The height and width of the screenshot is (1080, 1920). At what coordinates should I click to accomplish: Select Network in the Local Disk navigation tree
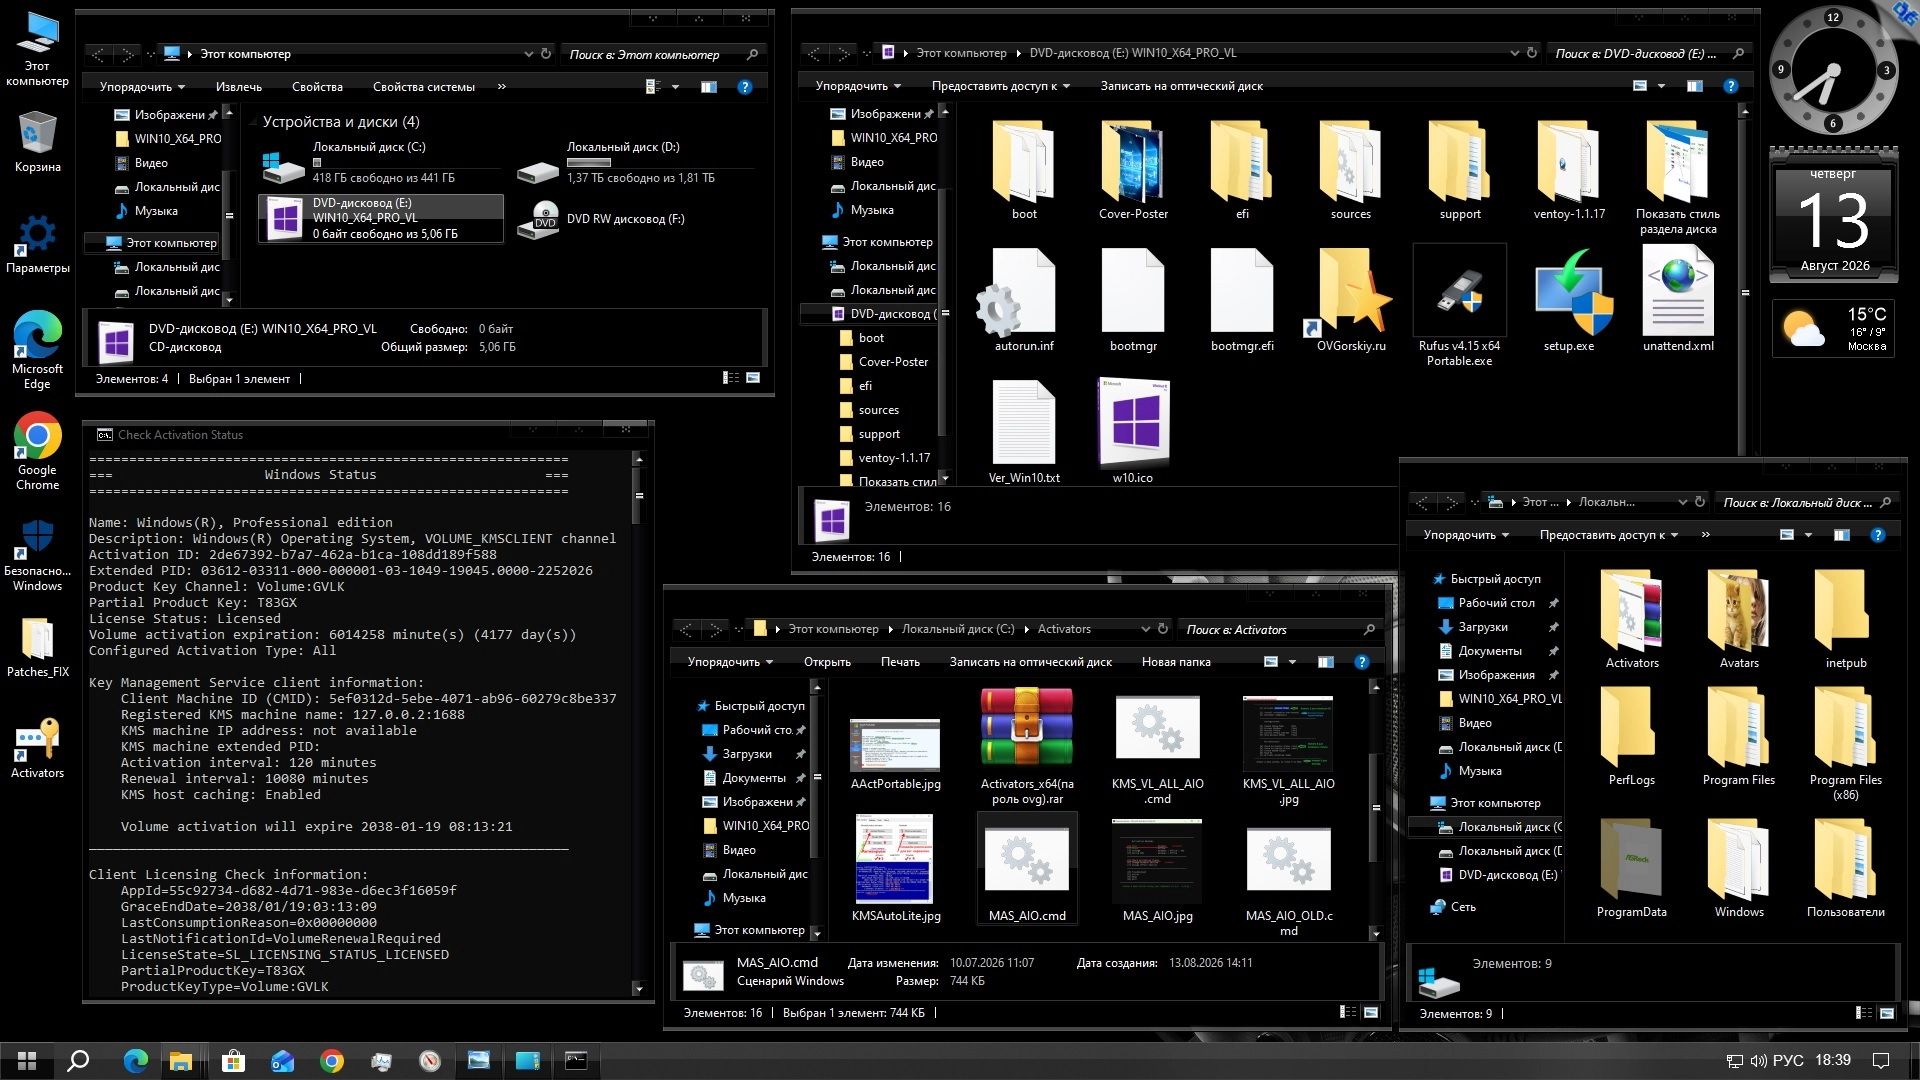pos(1463,907)
